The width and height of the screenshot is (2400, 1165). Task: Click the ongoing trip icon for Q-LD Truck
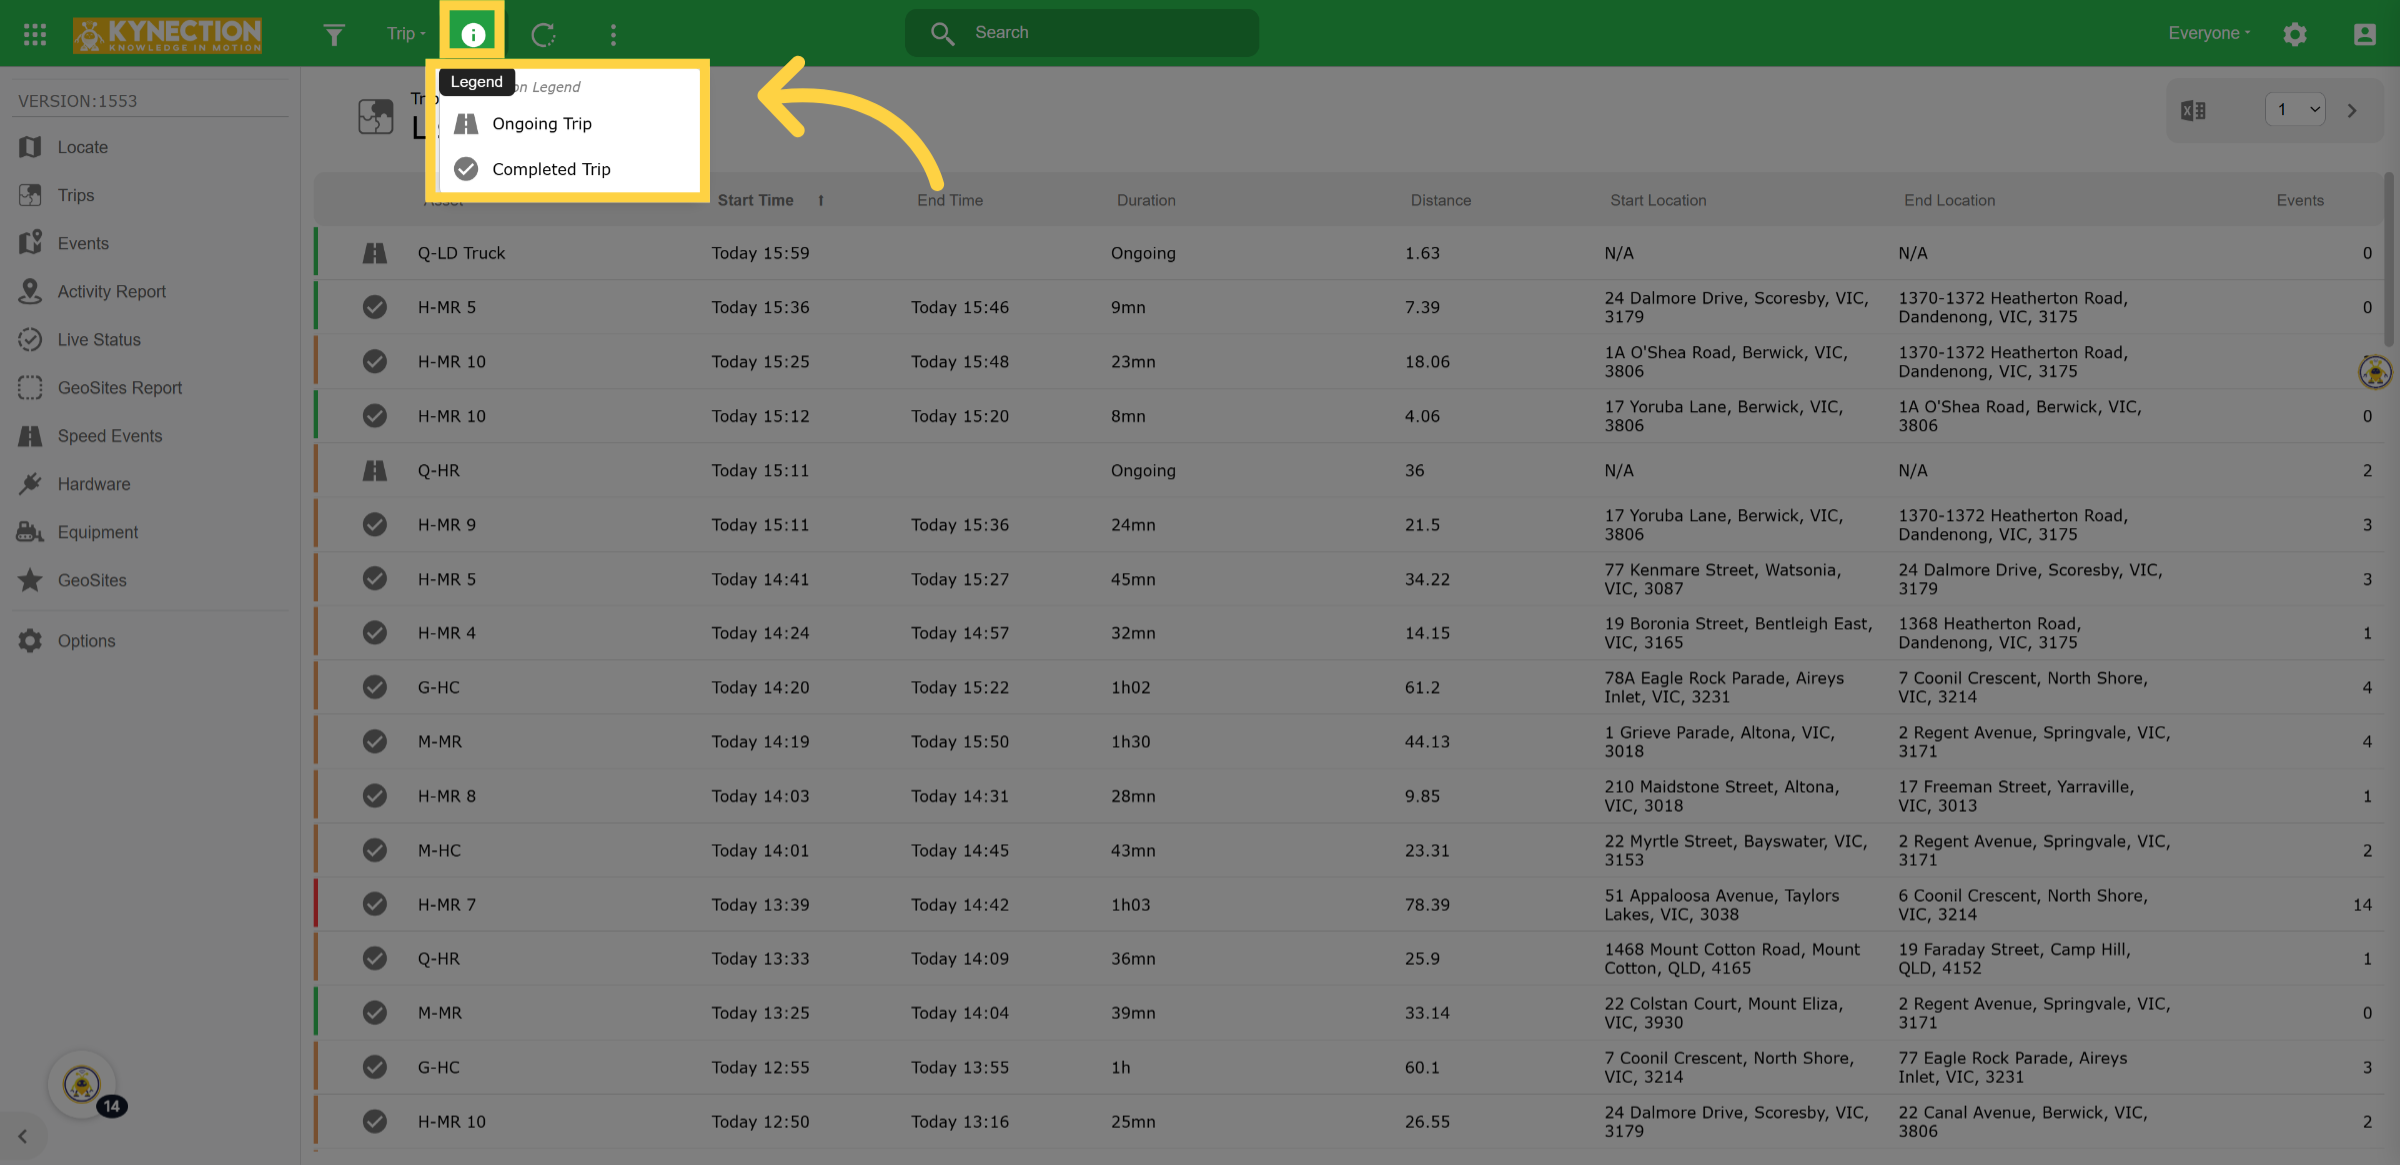pos(375,253)
